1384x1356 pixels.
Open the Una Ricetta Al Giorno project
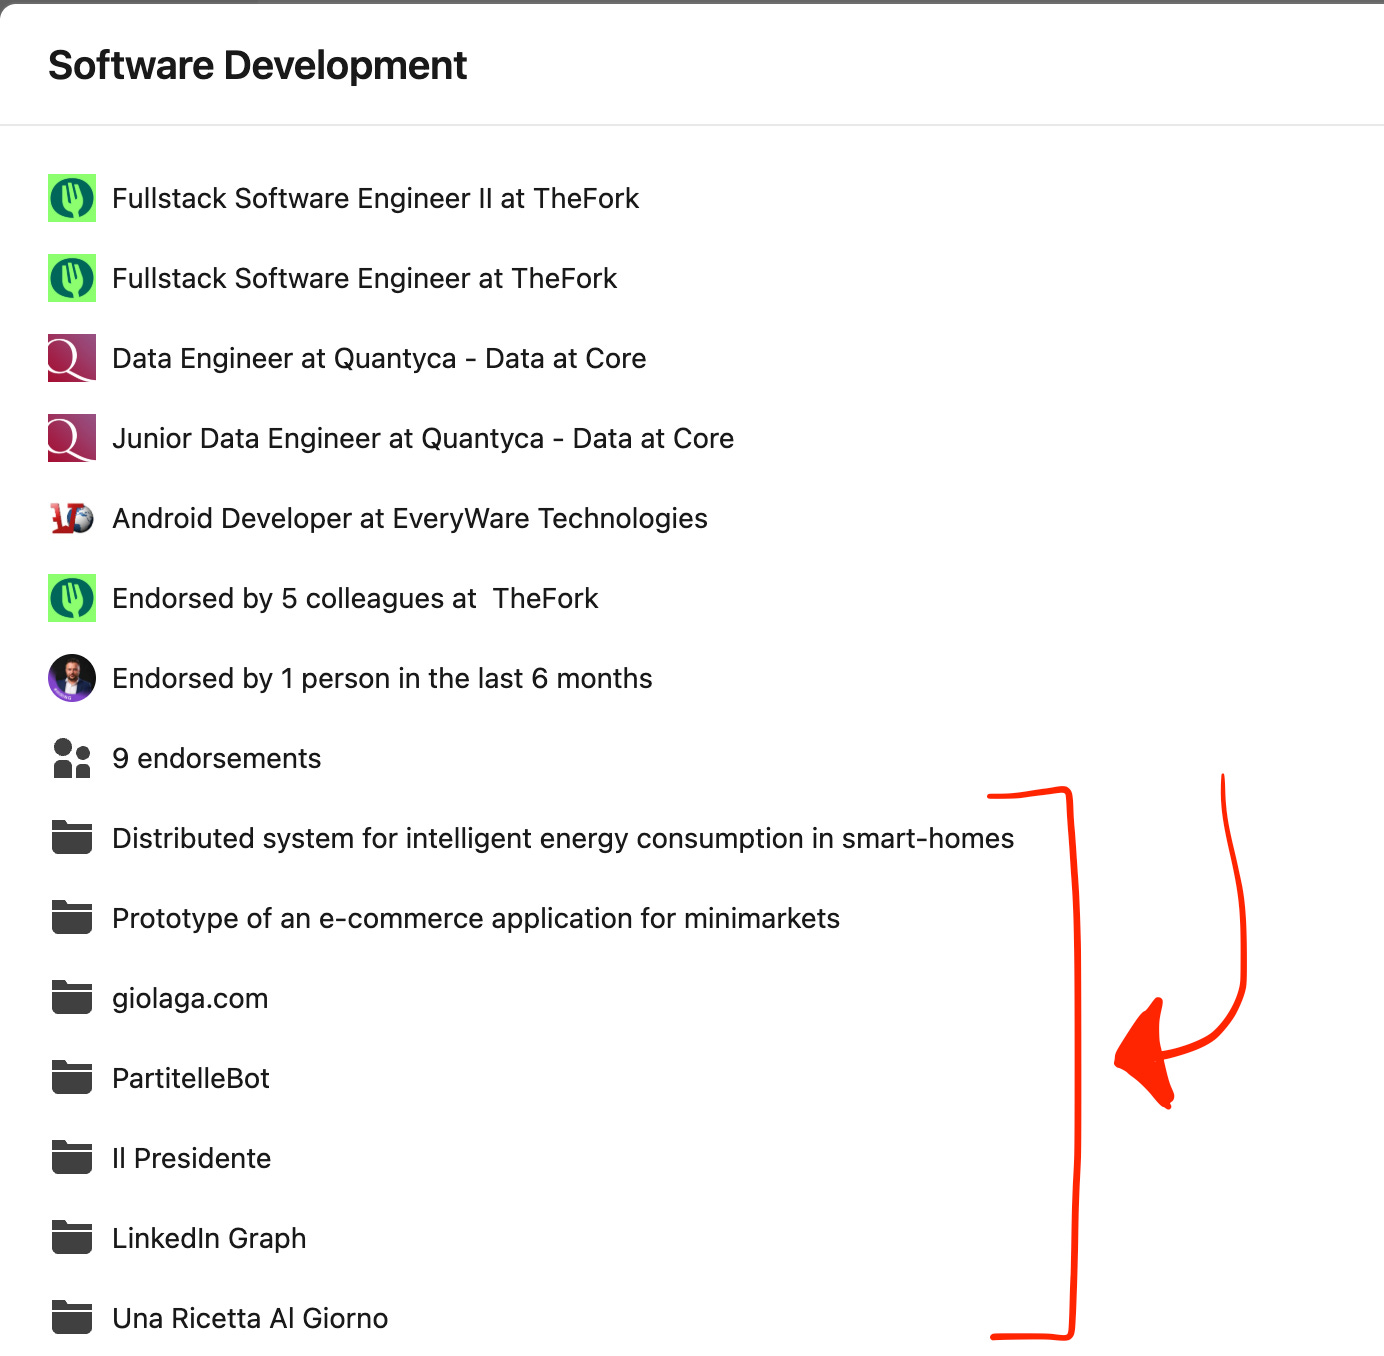(250, 1318)
